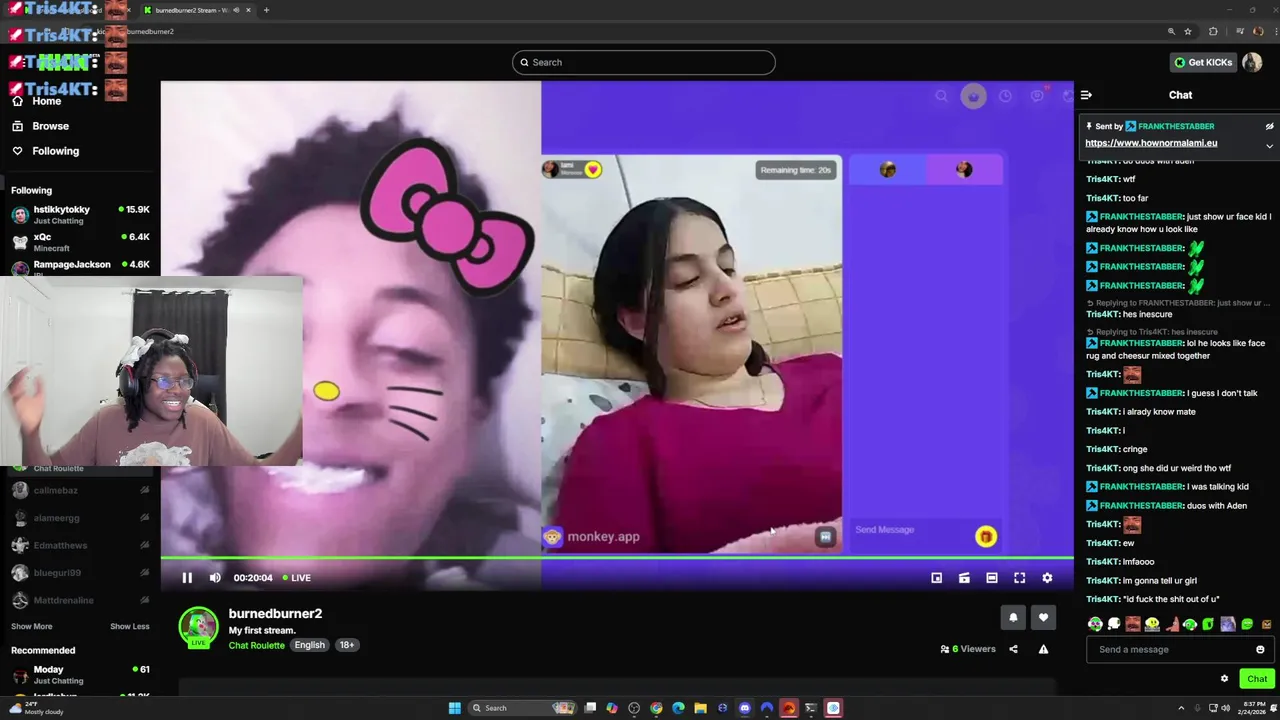The height and width of the screenshot is (720, 1280).
Task: Click the Windows taskbar Search box
Action: point(521,708)
